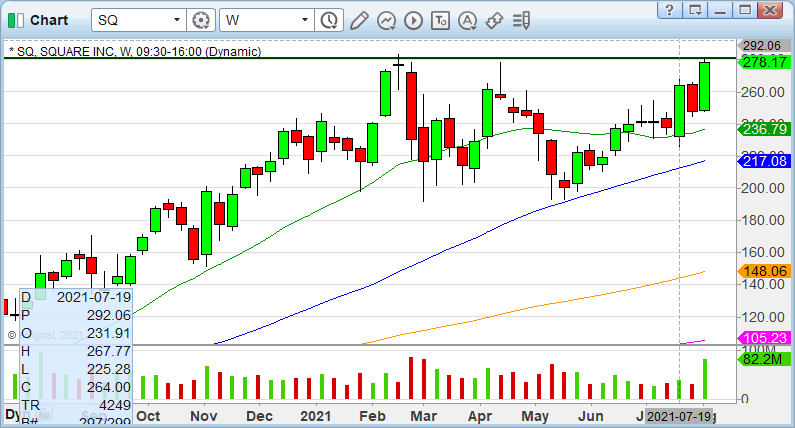Viewport: 795px width, 428px height.
Task: Click the latest tall green volume bar
Action: 705,379
